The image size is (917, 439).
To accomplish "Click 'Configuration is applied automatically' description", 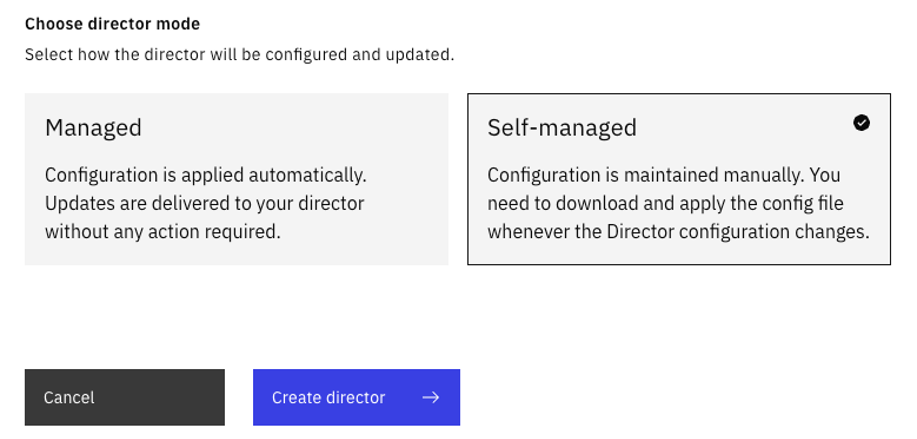I will (x=206, y=203).
